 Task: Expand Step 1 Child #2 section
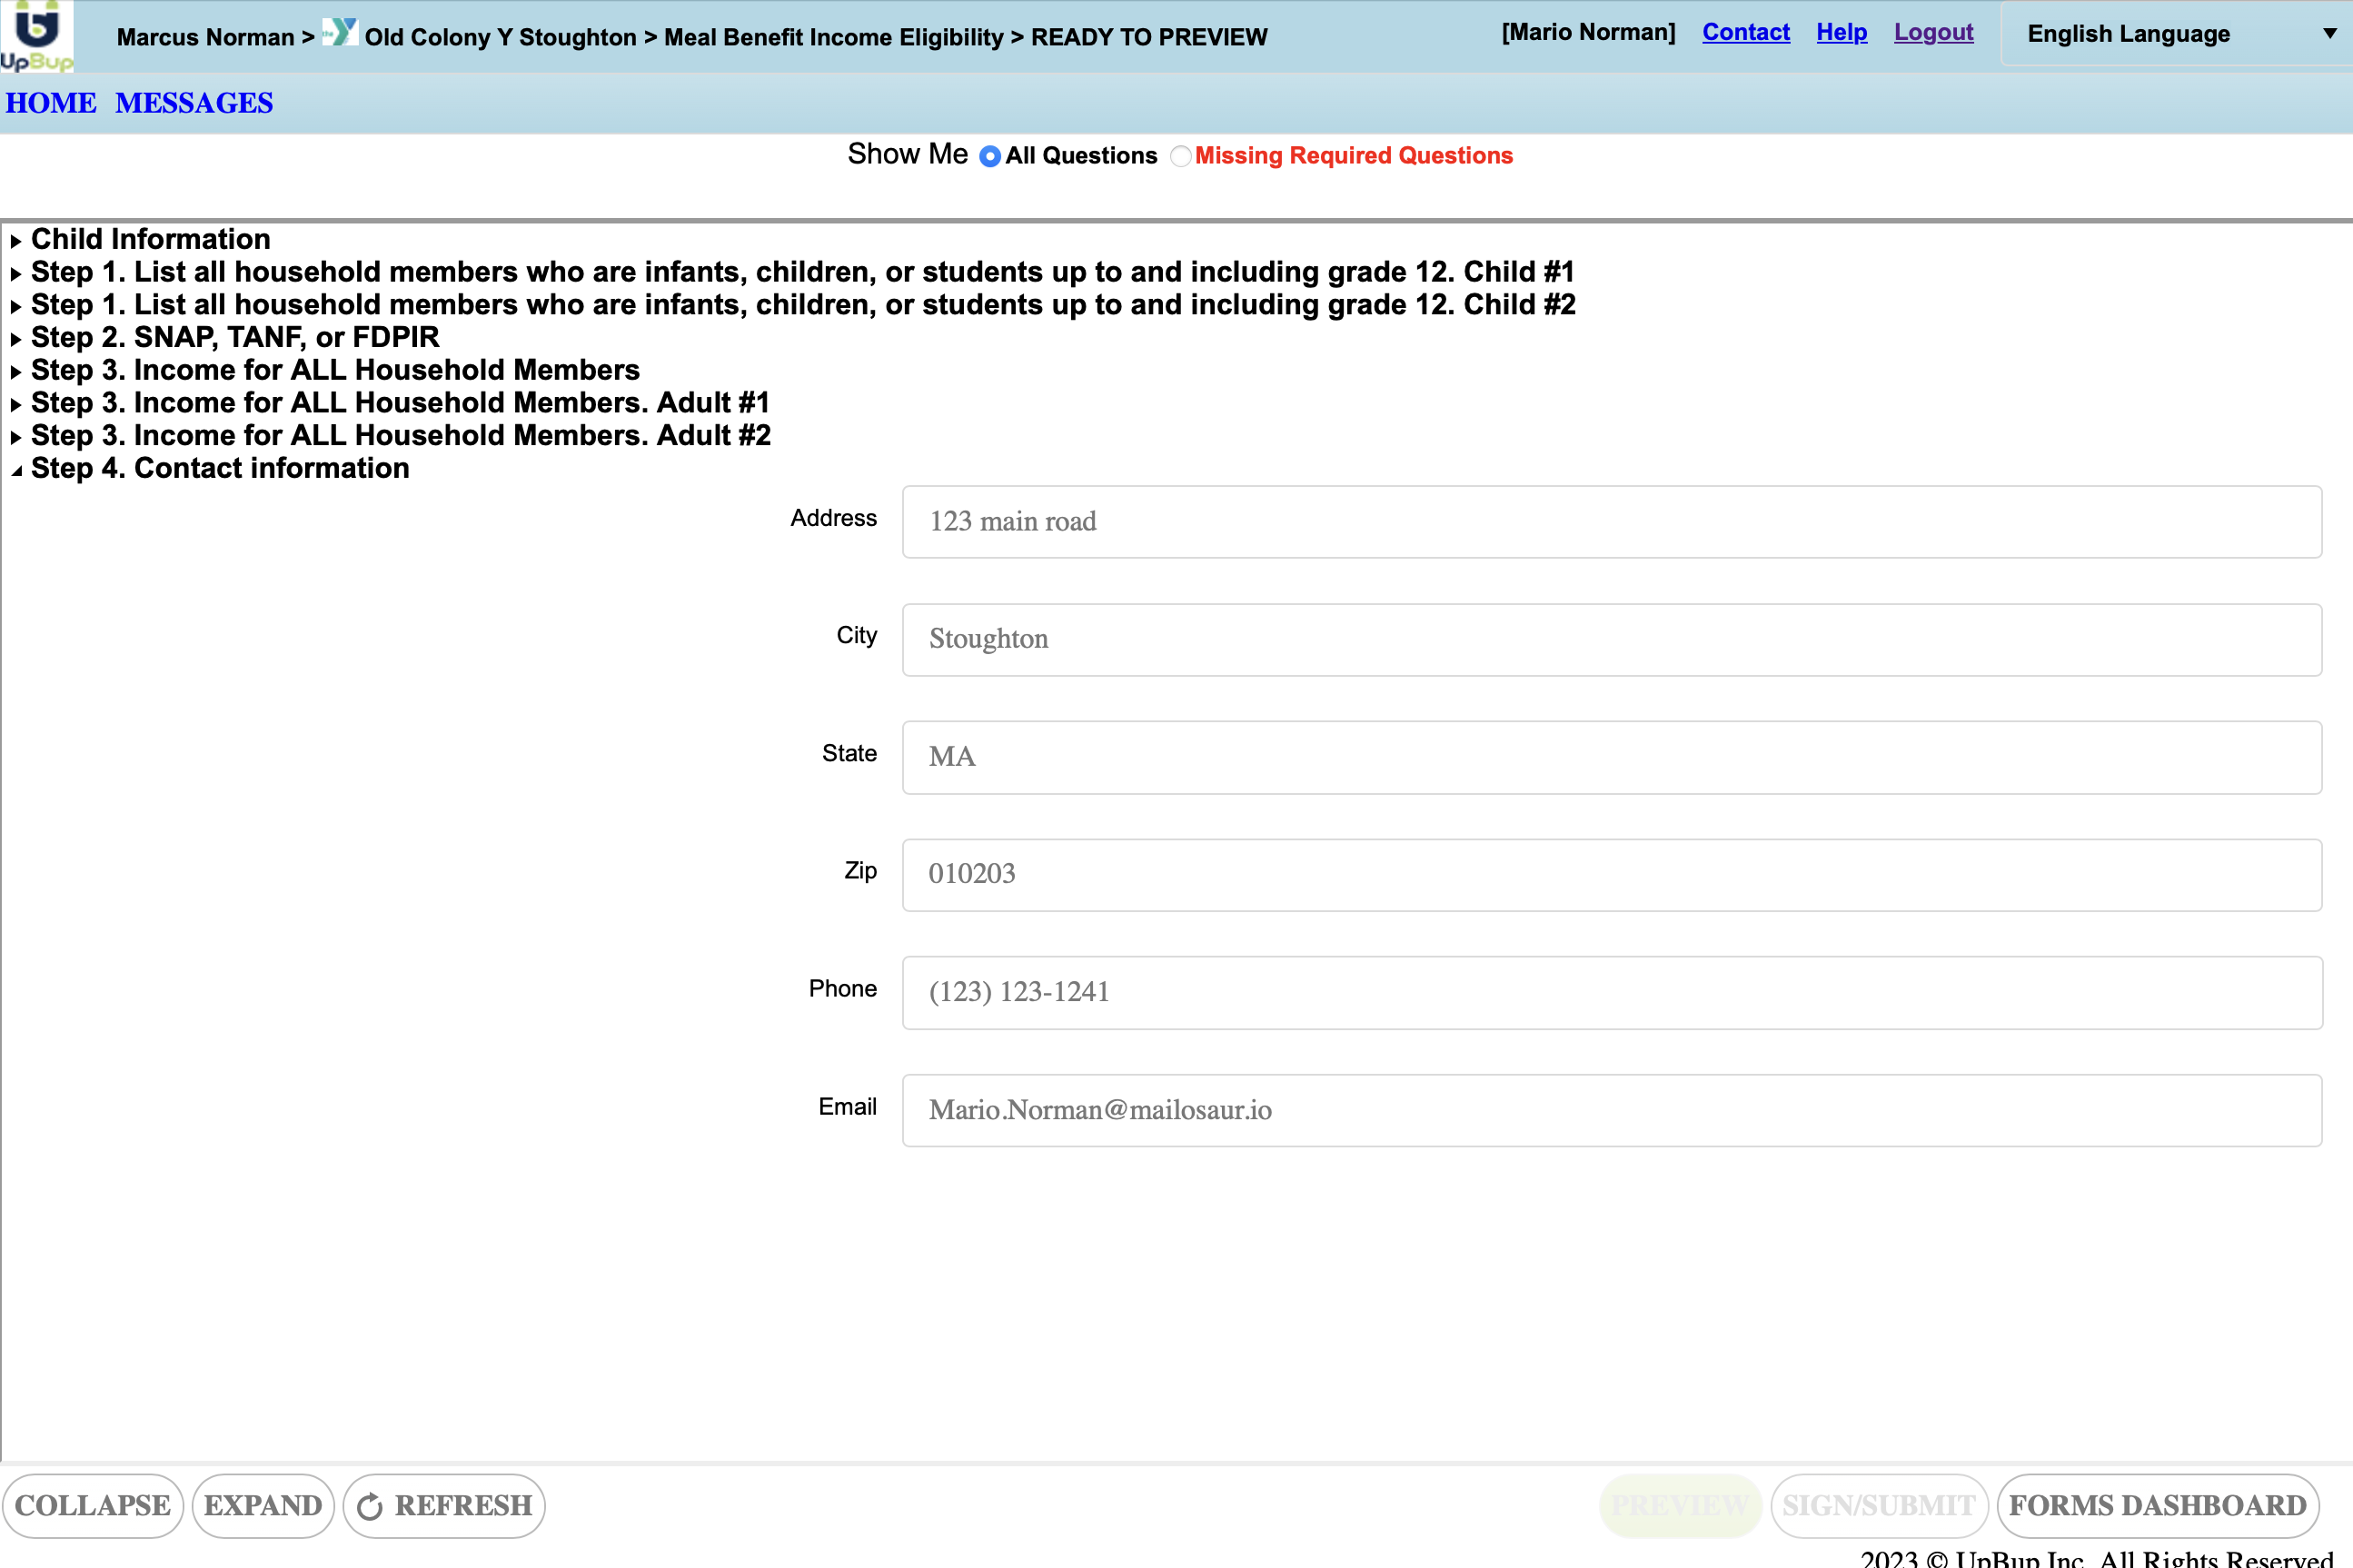pyautogui.click(x=803, y=305)
